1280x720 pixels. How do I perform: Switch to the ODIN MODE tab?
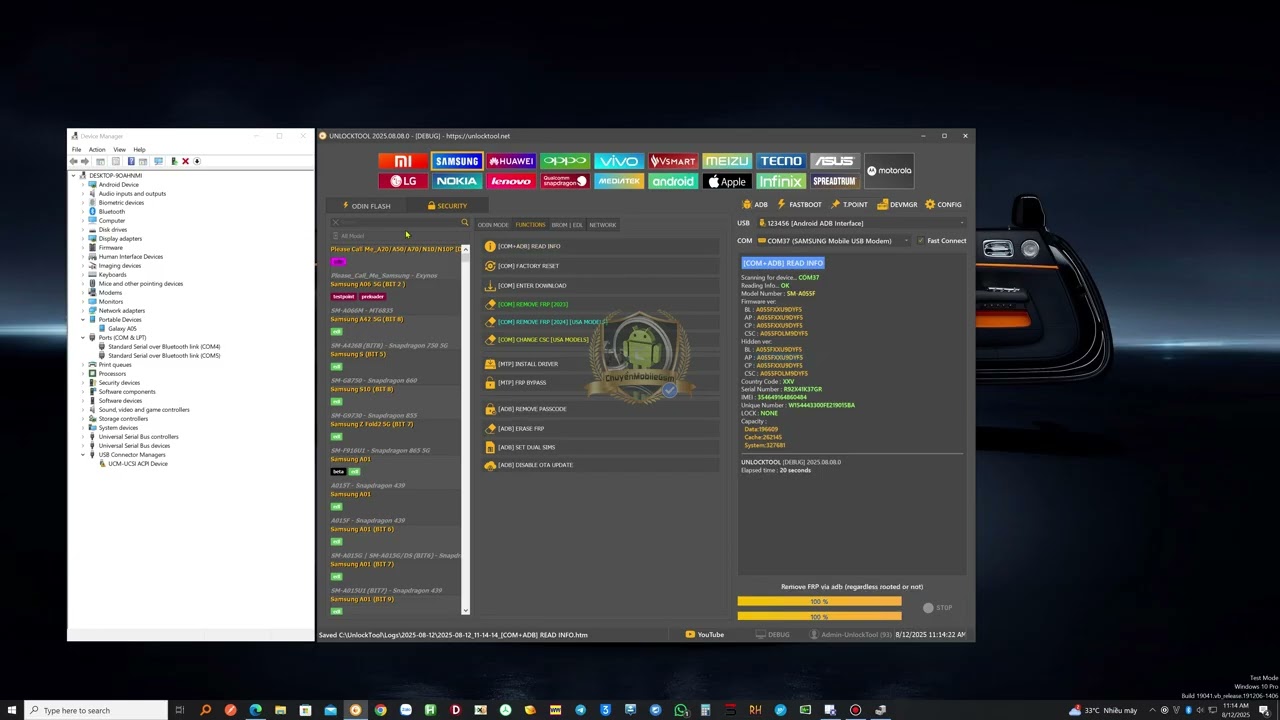point(493,225)
